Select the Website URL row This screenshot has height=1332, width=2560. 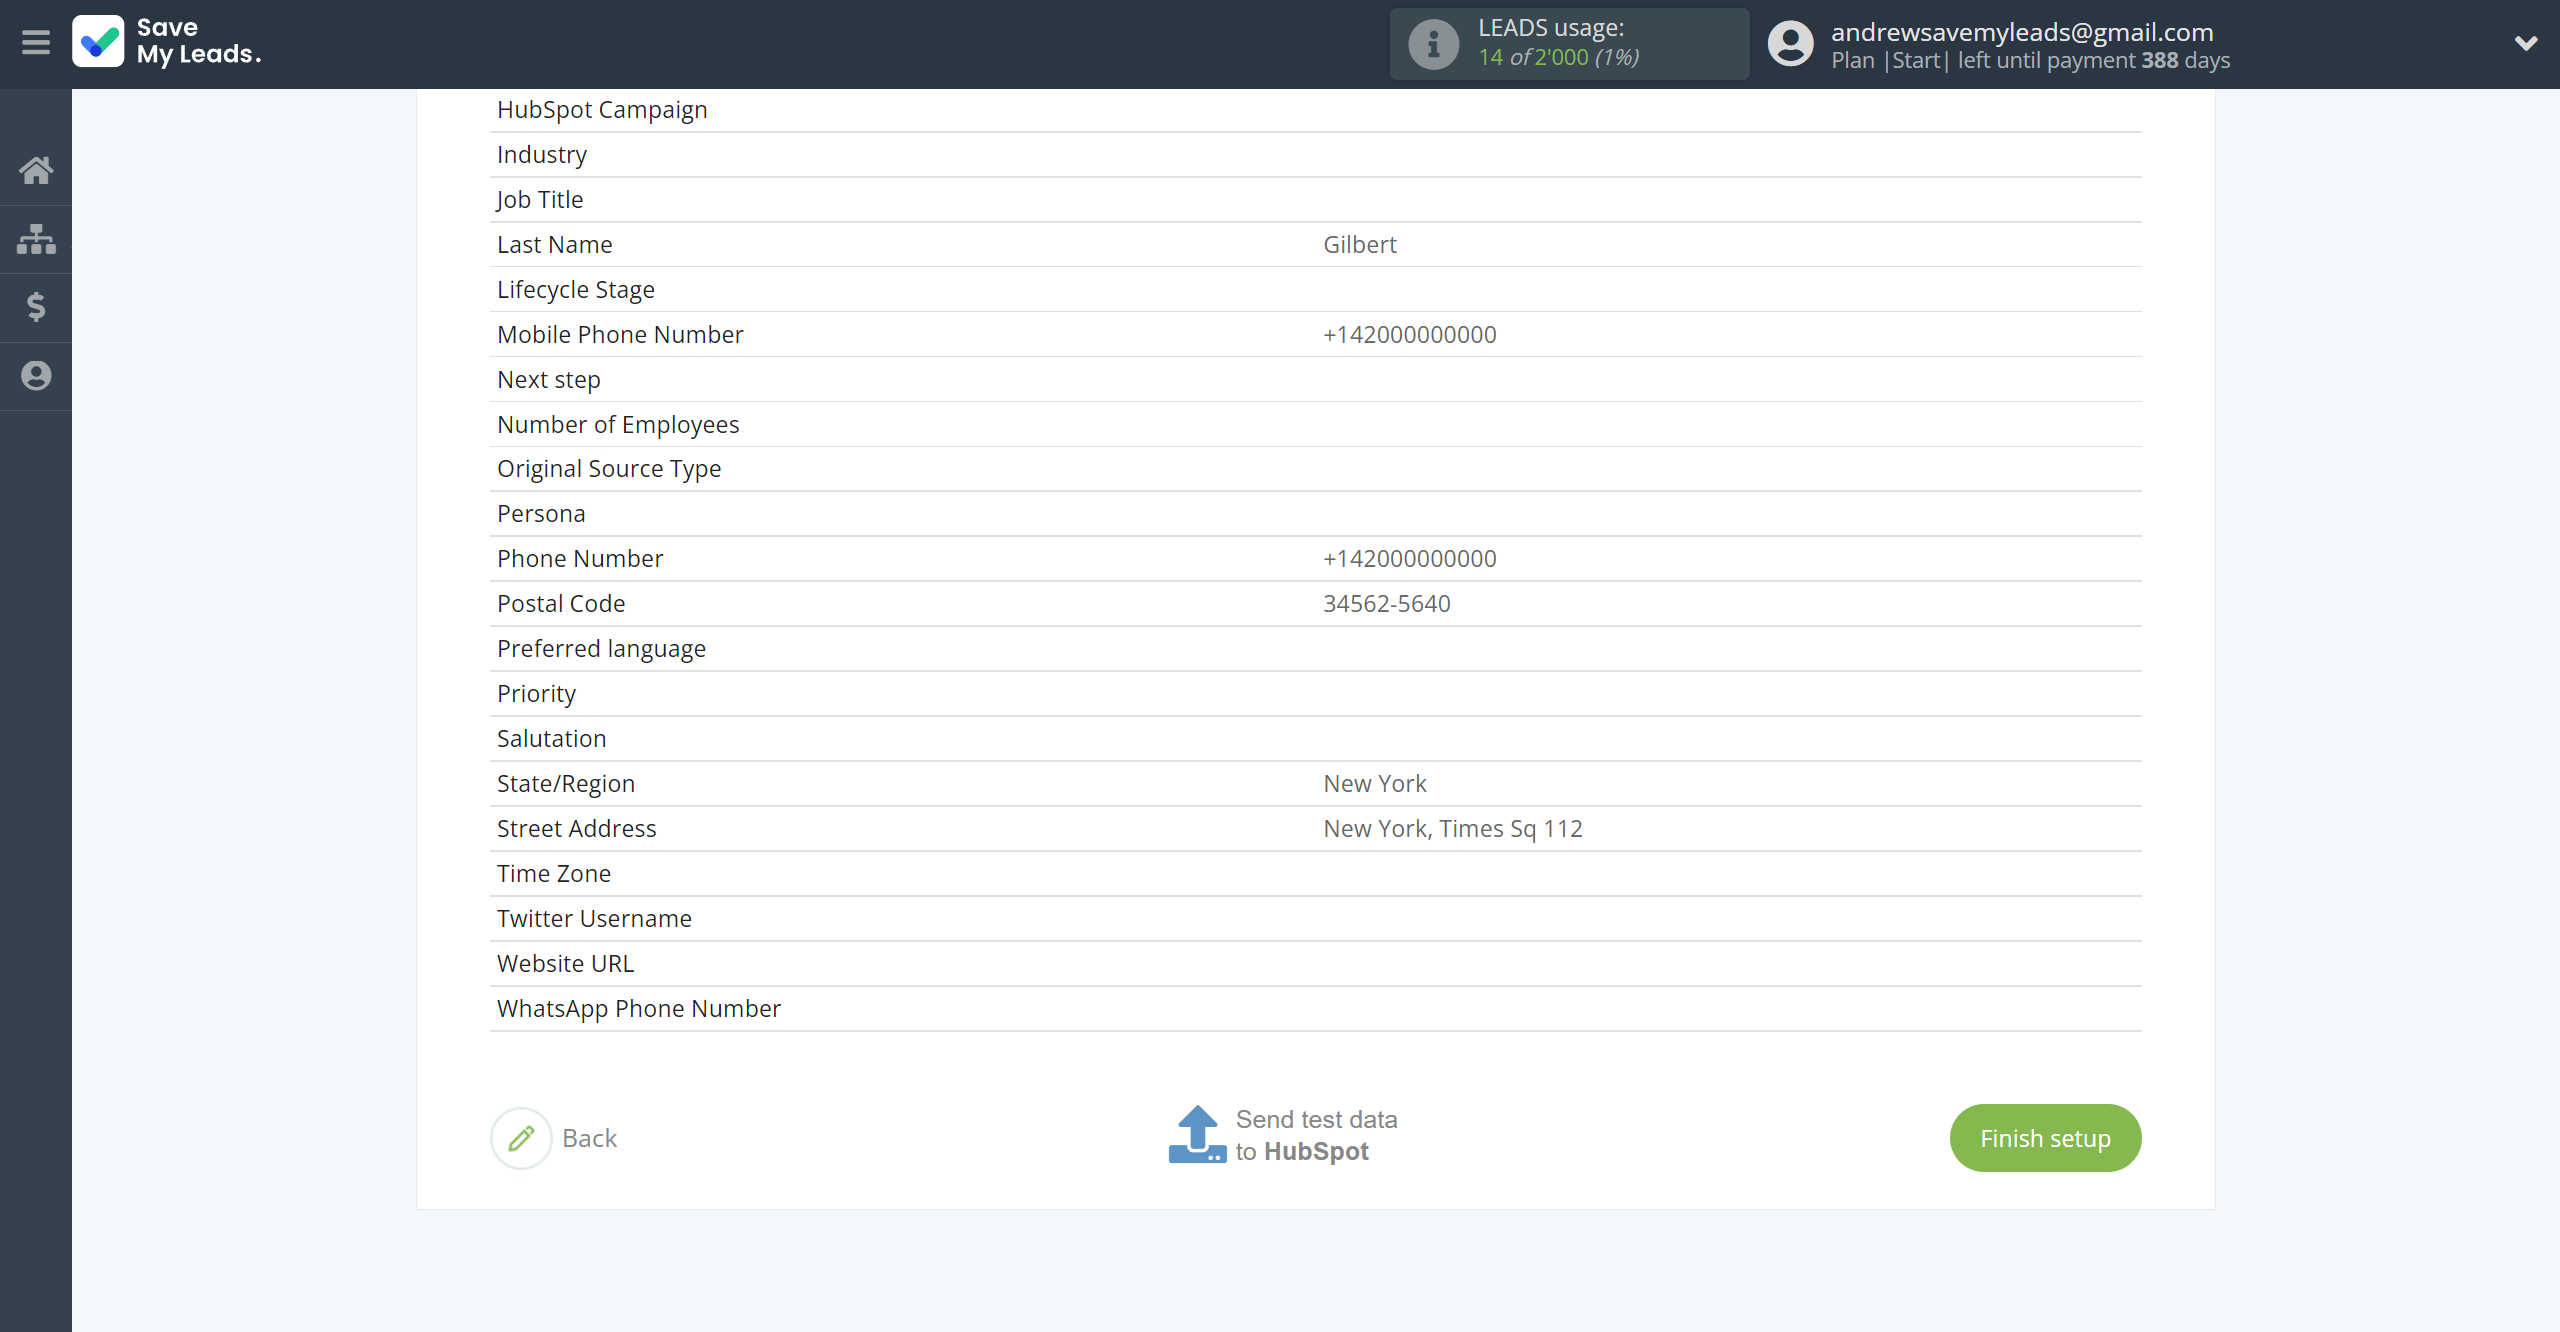(1315, 964)
